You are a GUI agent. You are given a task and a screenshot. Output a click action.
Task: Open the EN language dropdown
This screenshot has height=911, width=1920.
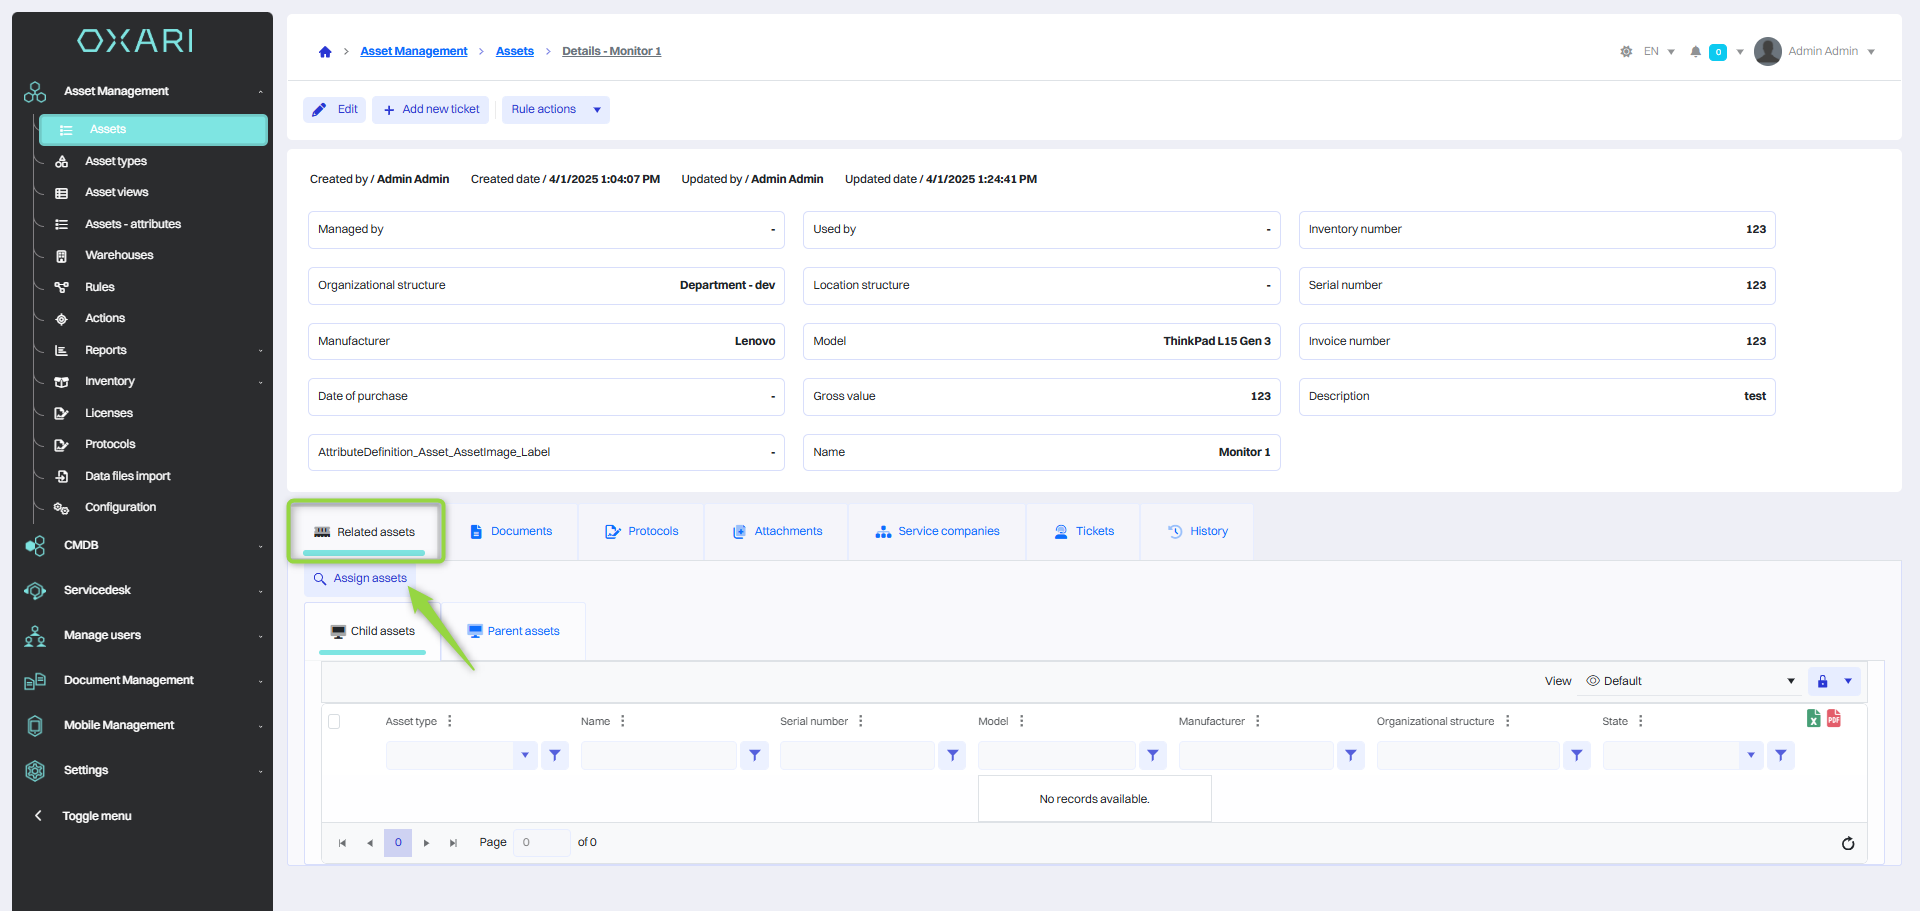pos(1658,52)
